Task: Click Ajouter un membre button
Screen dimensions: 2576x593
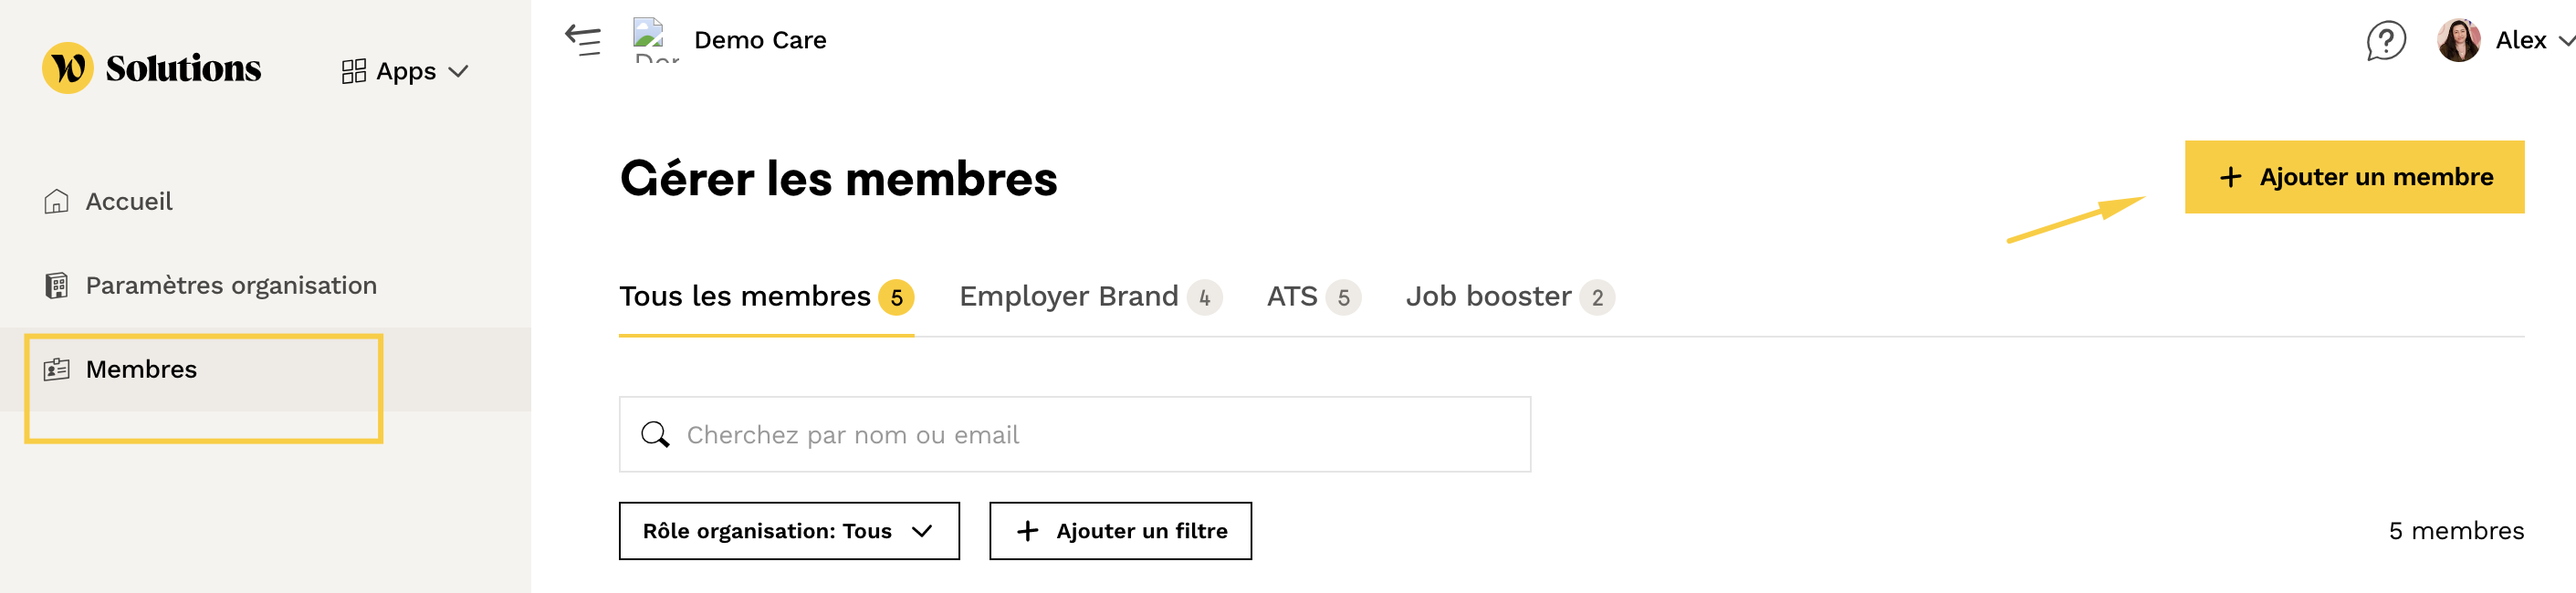Action: point(2354,177)
